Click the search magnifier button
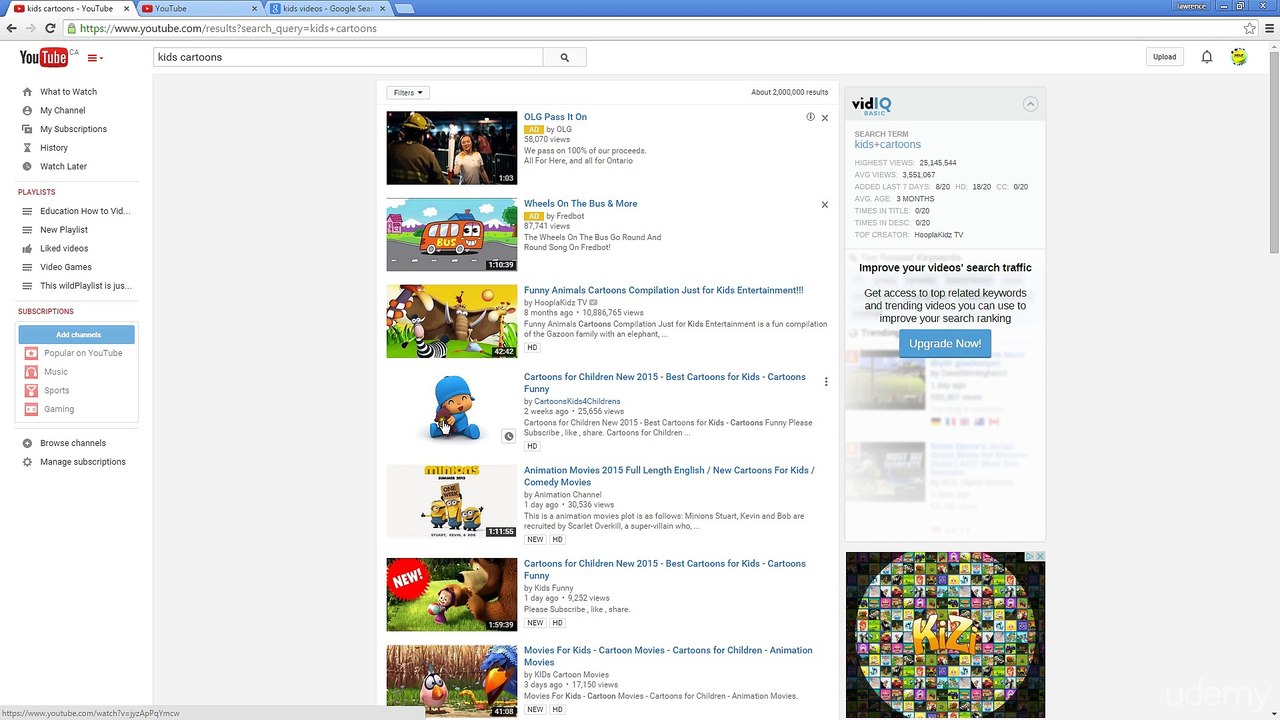Viewport: 1280px width, 720px height. [564, 57]
